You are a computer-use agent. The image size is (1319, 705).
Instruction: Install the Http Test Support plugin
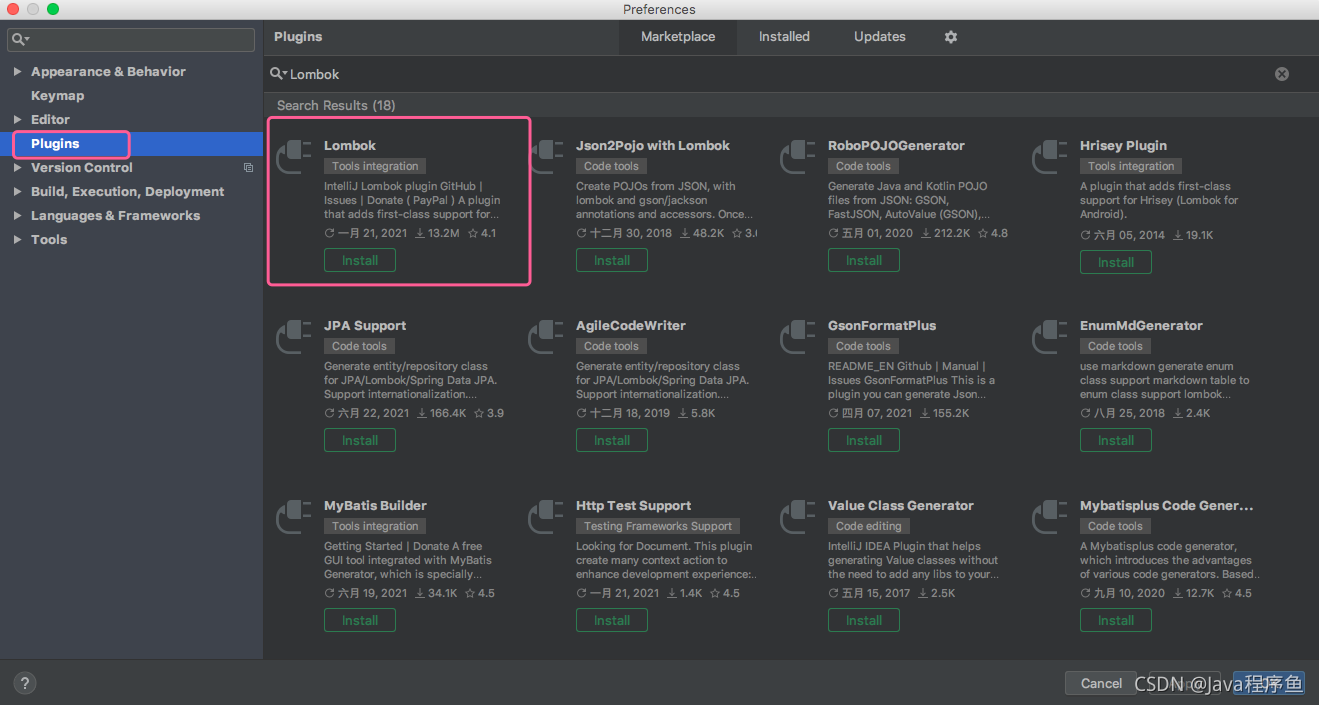point(612,621)
